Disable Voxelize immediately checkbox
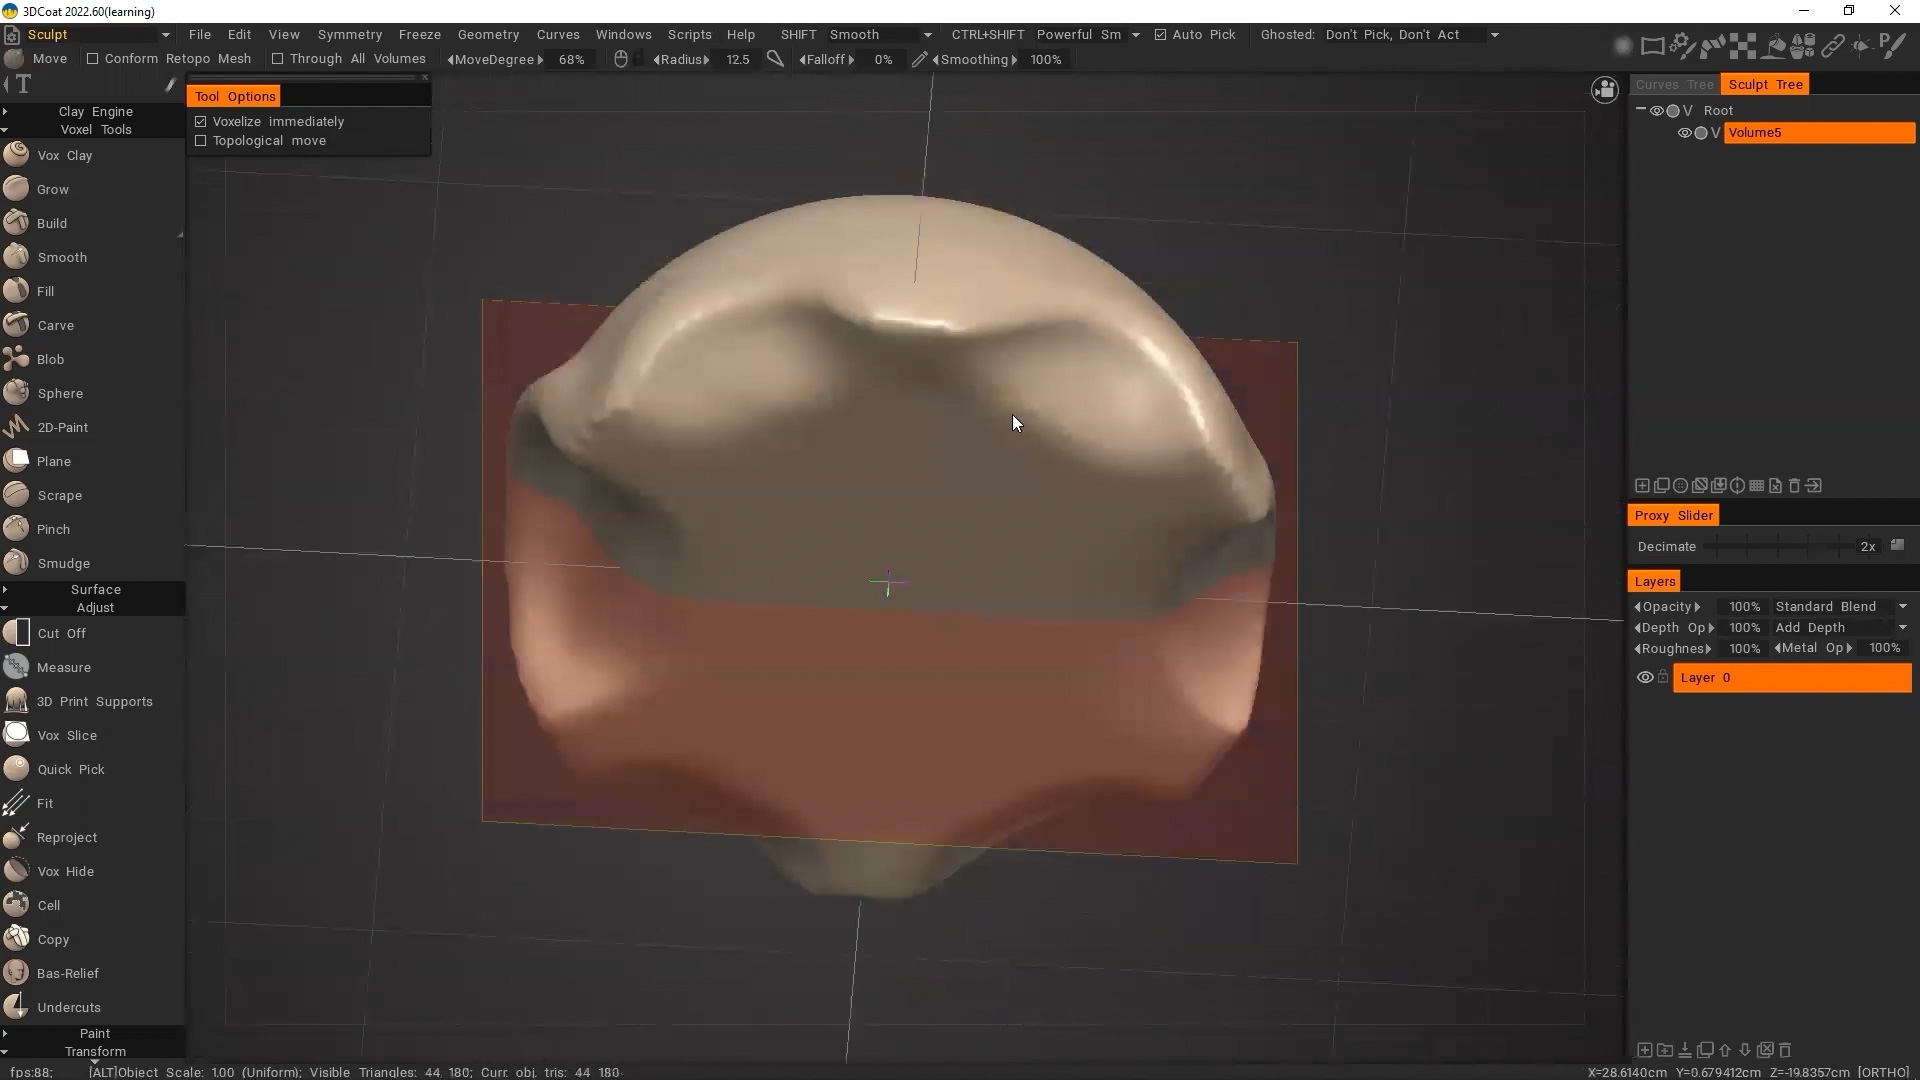Image resolution: width=1920 pixels, height=1080 pixels. tap(201, 121)
